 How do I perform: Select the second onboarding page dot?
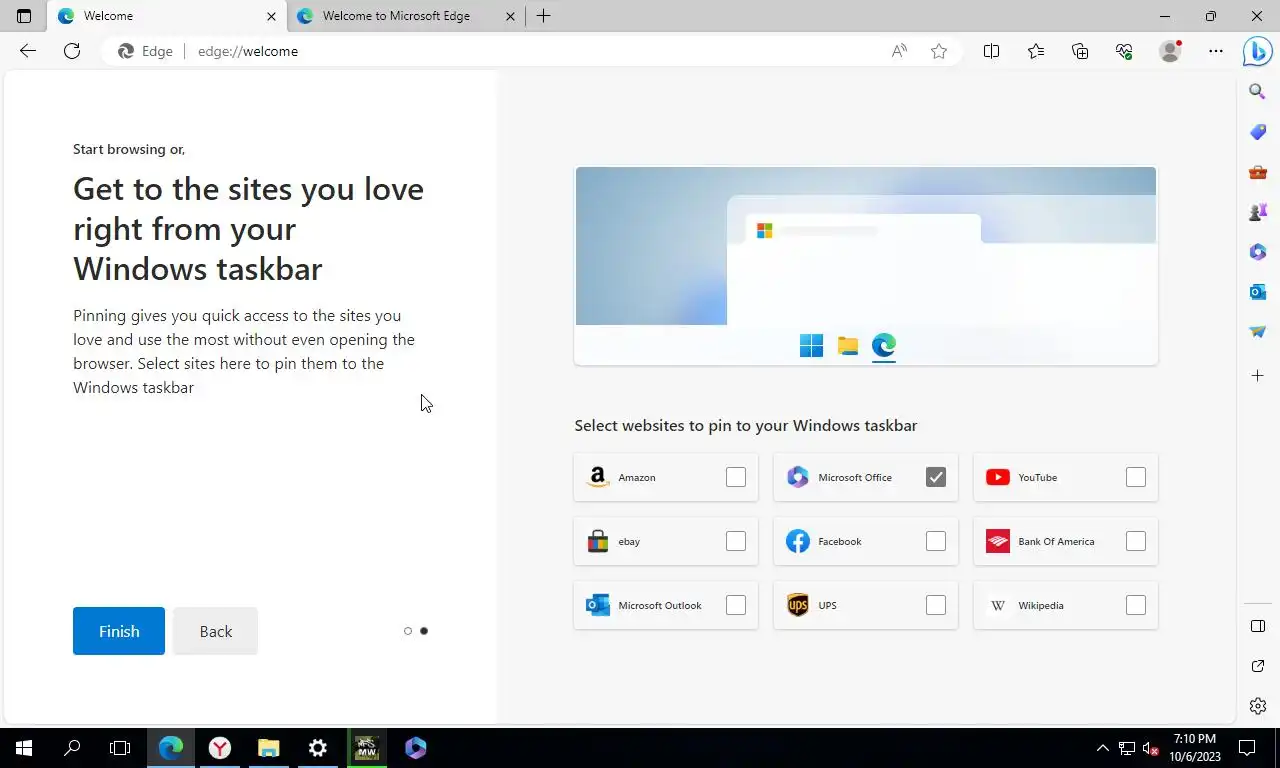pyautogui.click(x=424, y=631)
